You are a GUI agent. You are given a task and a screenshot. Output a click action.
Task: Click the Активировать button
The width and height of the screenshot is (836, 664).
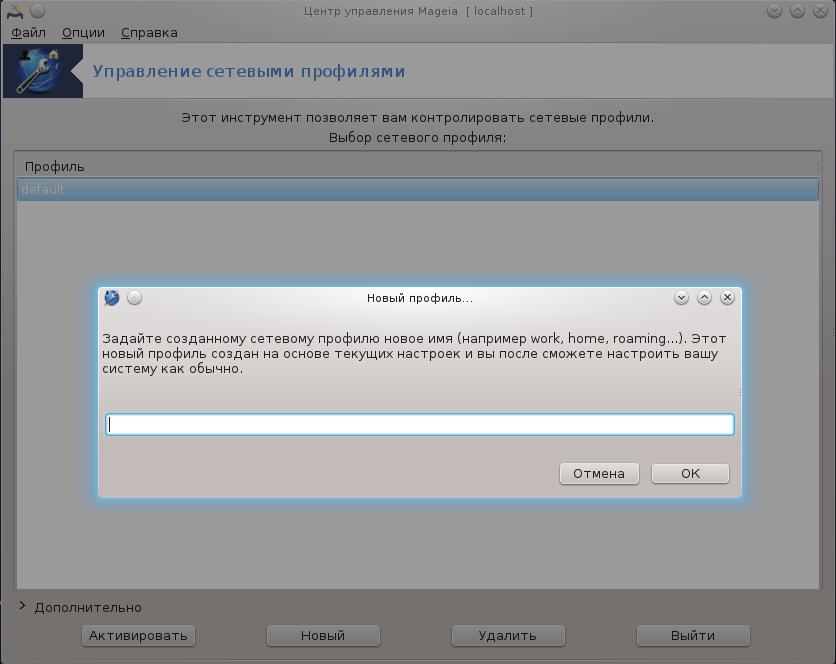click(138, 636)
